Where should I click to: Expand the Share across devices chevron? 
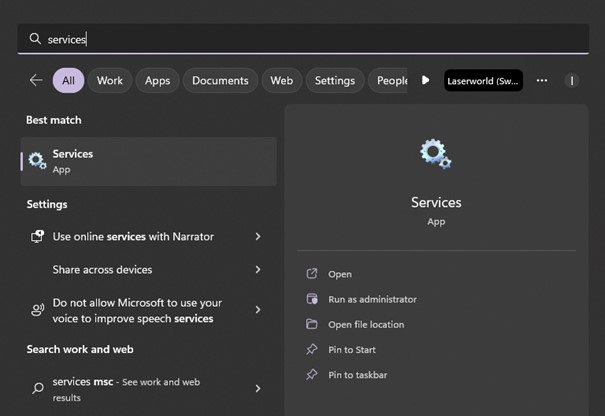[258, 270]
